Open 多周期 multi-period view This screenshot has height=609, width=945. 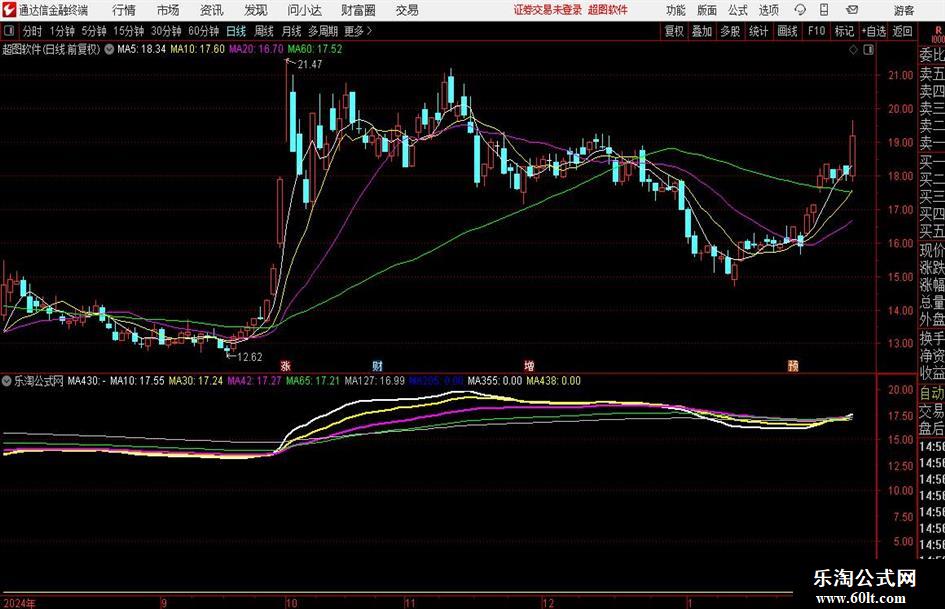coord(323,31)
